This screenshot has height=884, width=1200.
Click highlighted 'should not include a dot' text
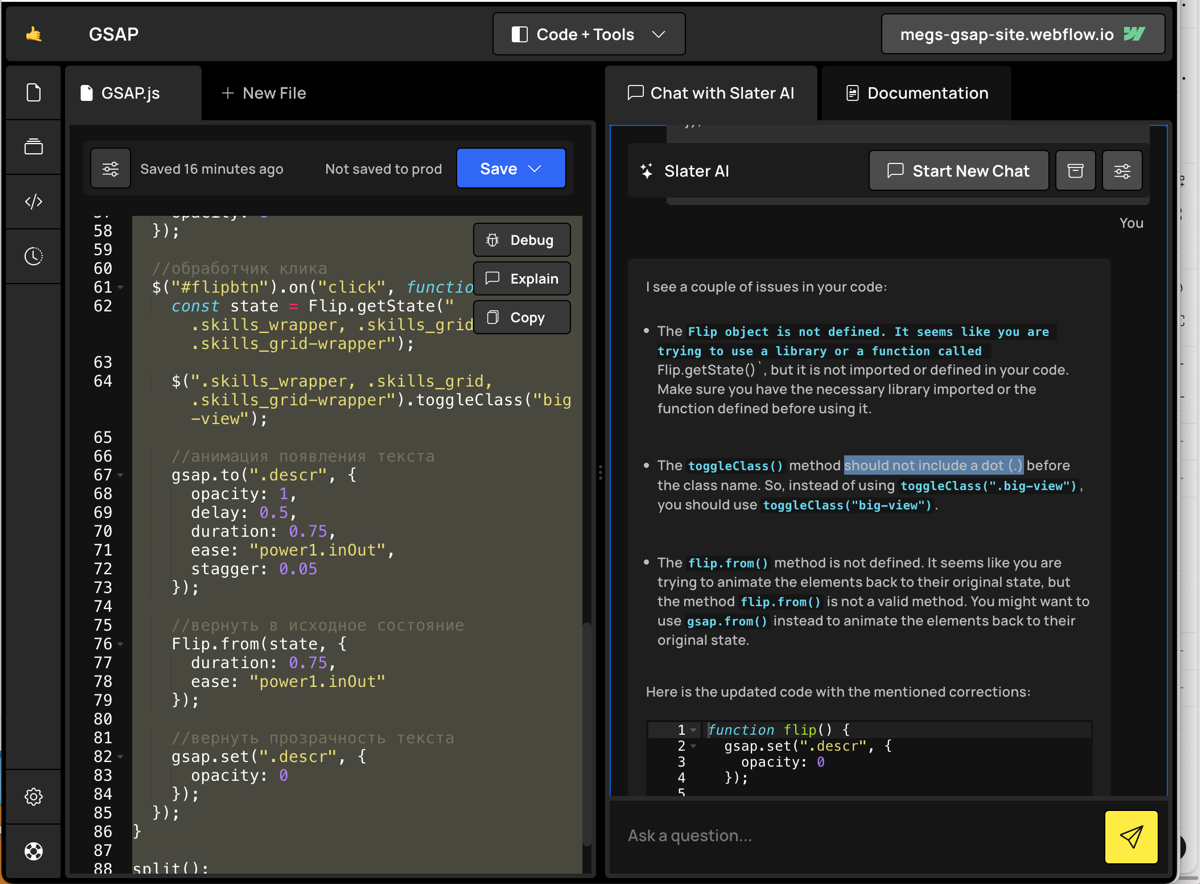pyautogui.click(x=933, y=465)
